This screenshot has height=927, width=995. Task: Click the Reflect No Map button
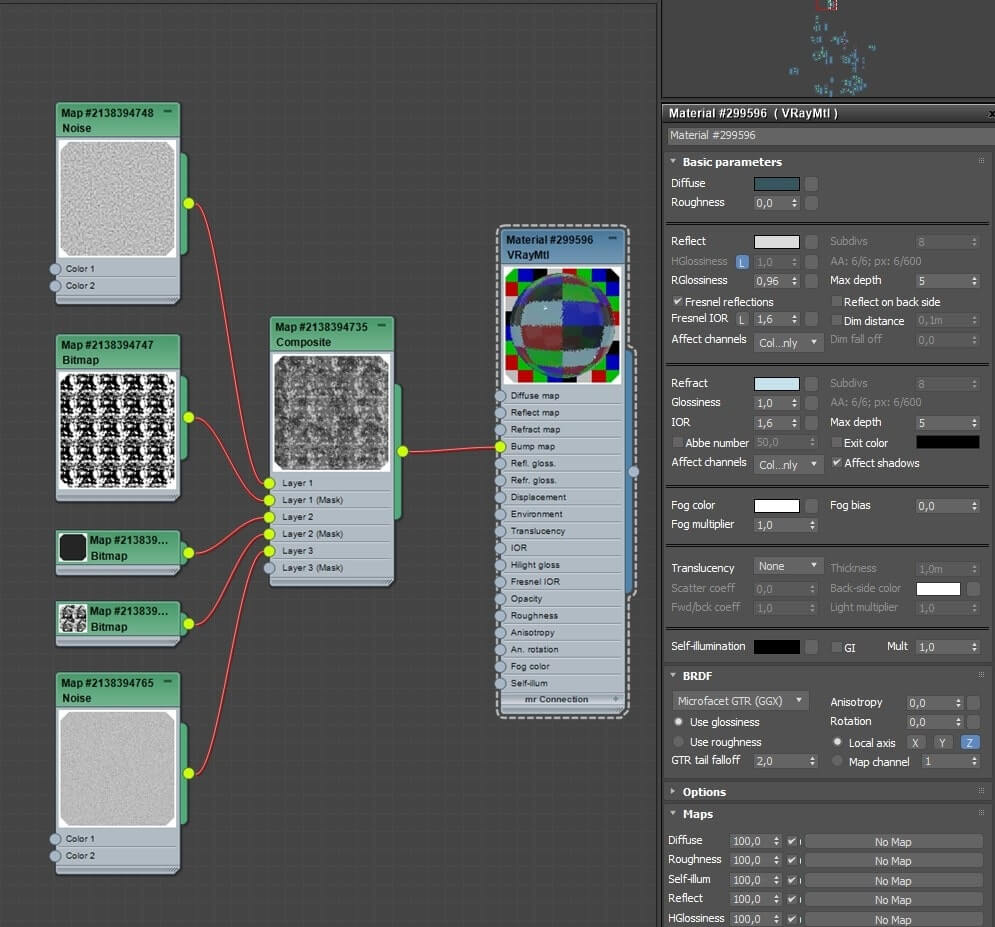click(x=893, y=900)
